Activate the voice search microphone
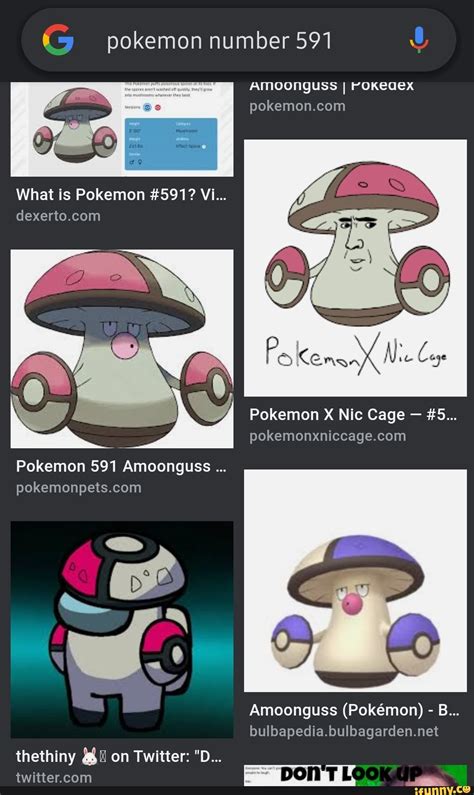This screenshot has height=795, width=474. [x=419, y=40]
